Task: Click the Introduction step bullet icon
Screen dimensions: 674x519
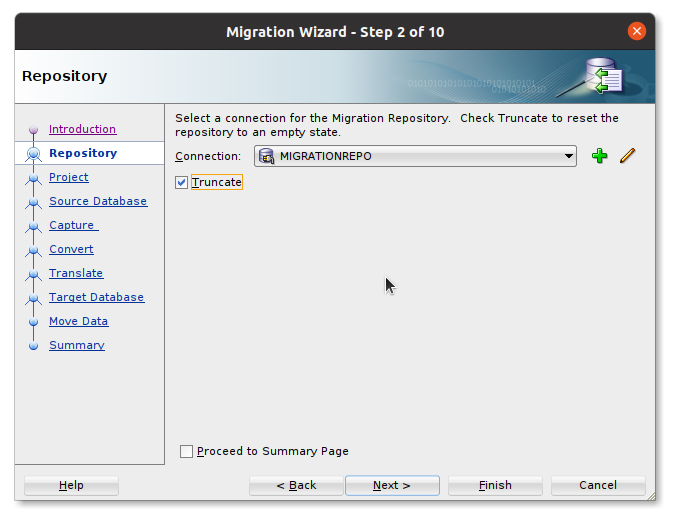Action: pyautogui.click(x=34, y=129)
